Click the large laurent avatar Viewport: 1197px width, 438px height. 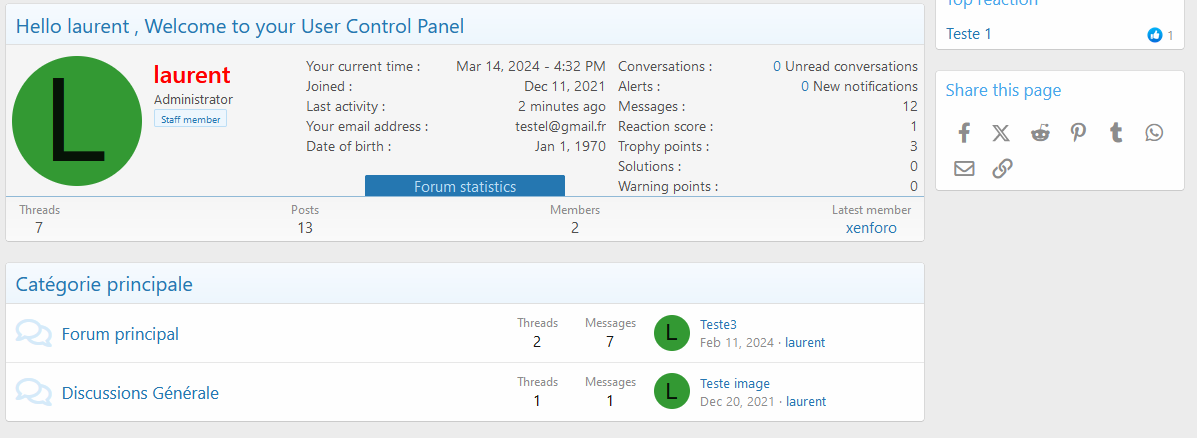coord(76,120)
